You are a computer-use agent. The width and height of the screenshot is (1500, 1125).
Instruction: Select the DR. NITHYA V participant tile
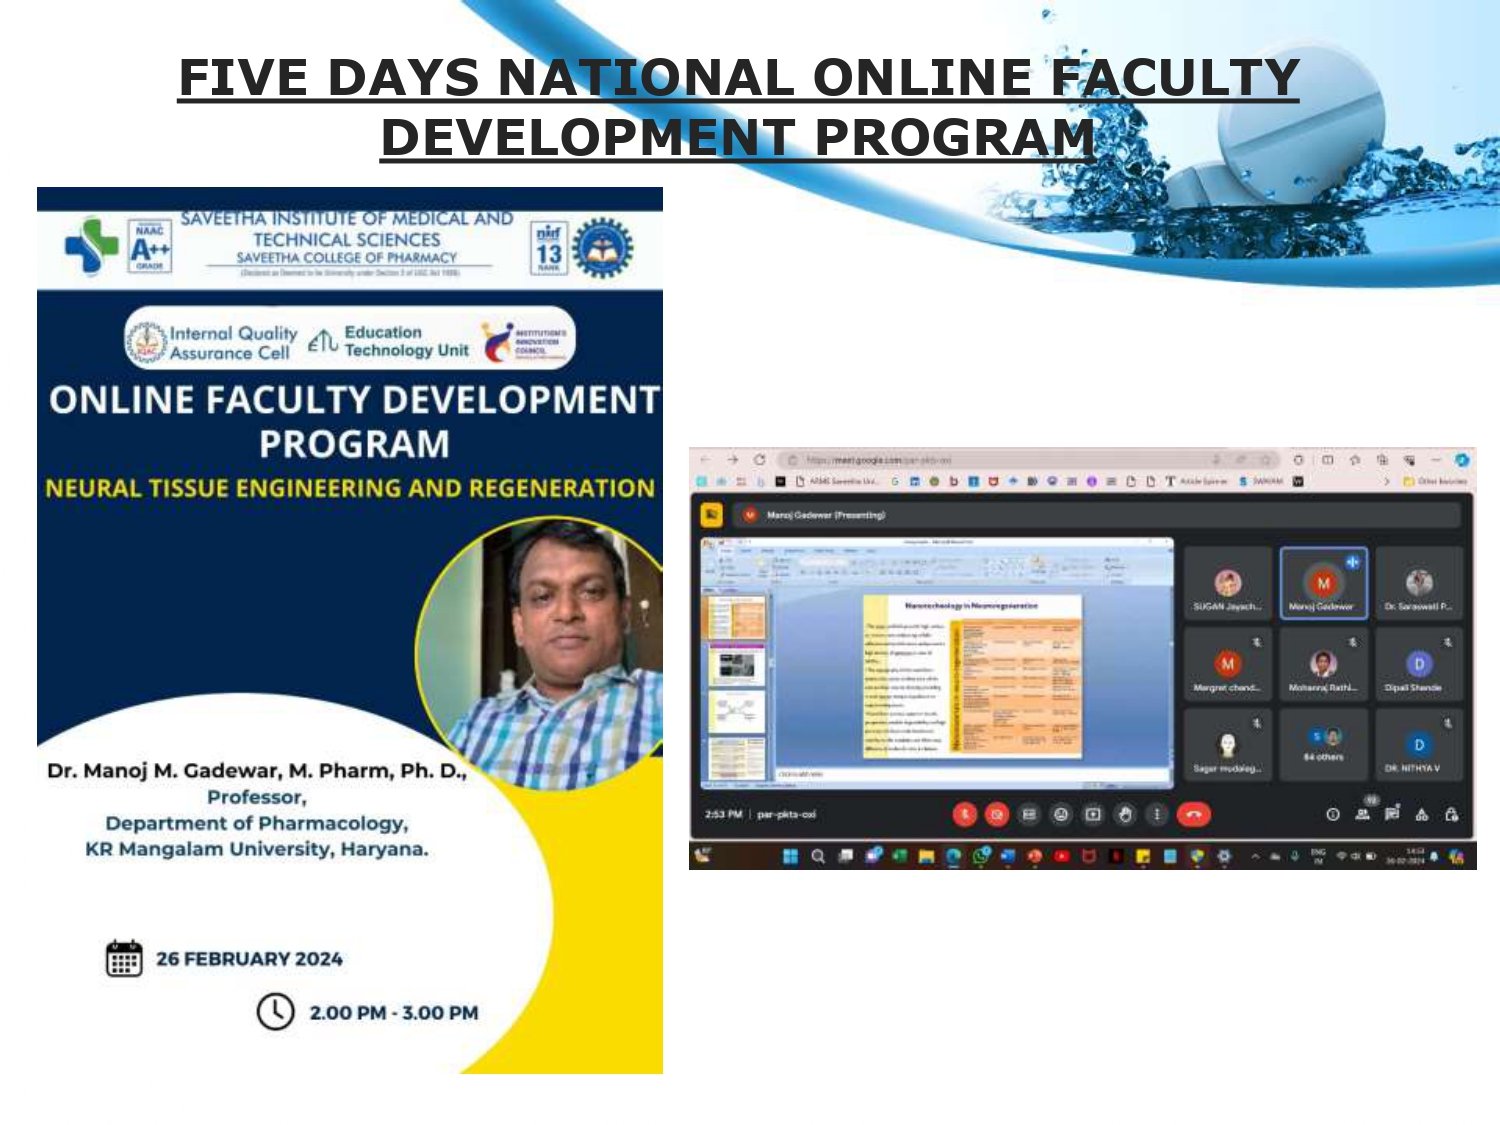click(x=1419, y=745)
